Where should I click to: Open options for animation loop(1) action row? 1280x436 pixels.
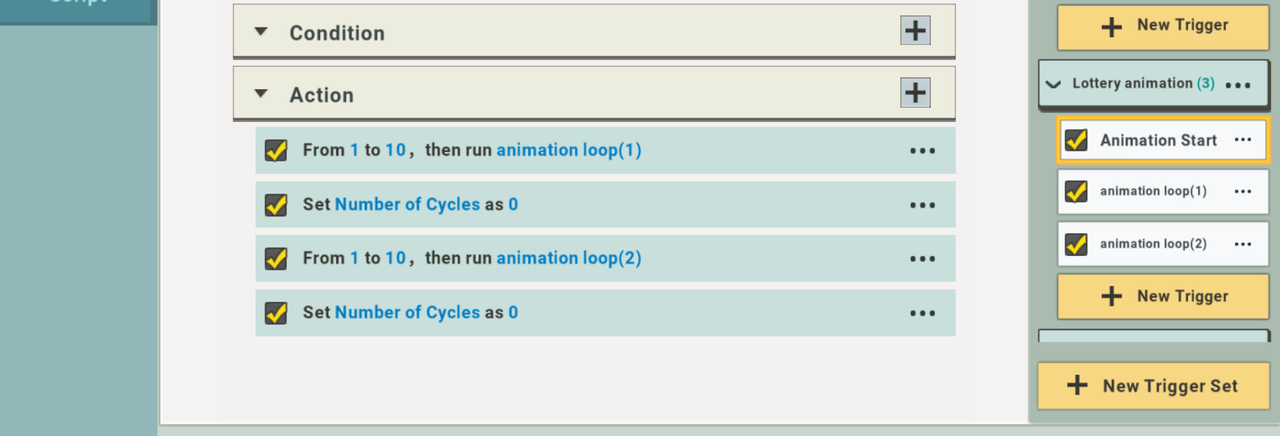[x=922, y=151]
